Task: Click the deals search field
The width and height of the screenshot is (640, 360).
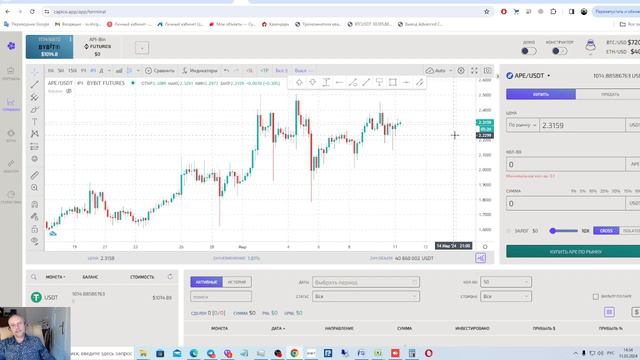Action: pyautogui.click(x=221, y=297)
